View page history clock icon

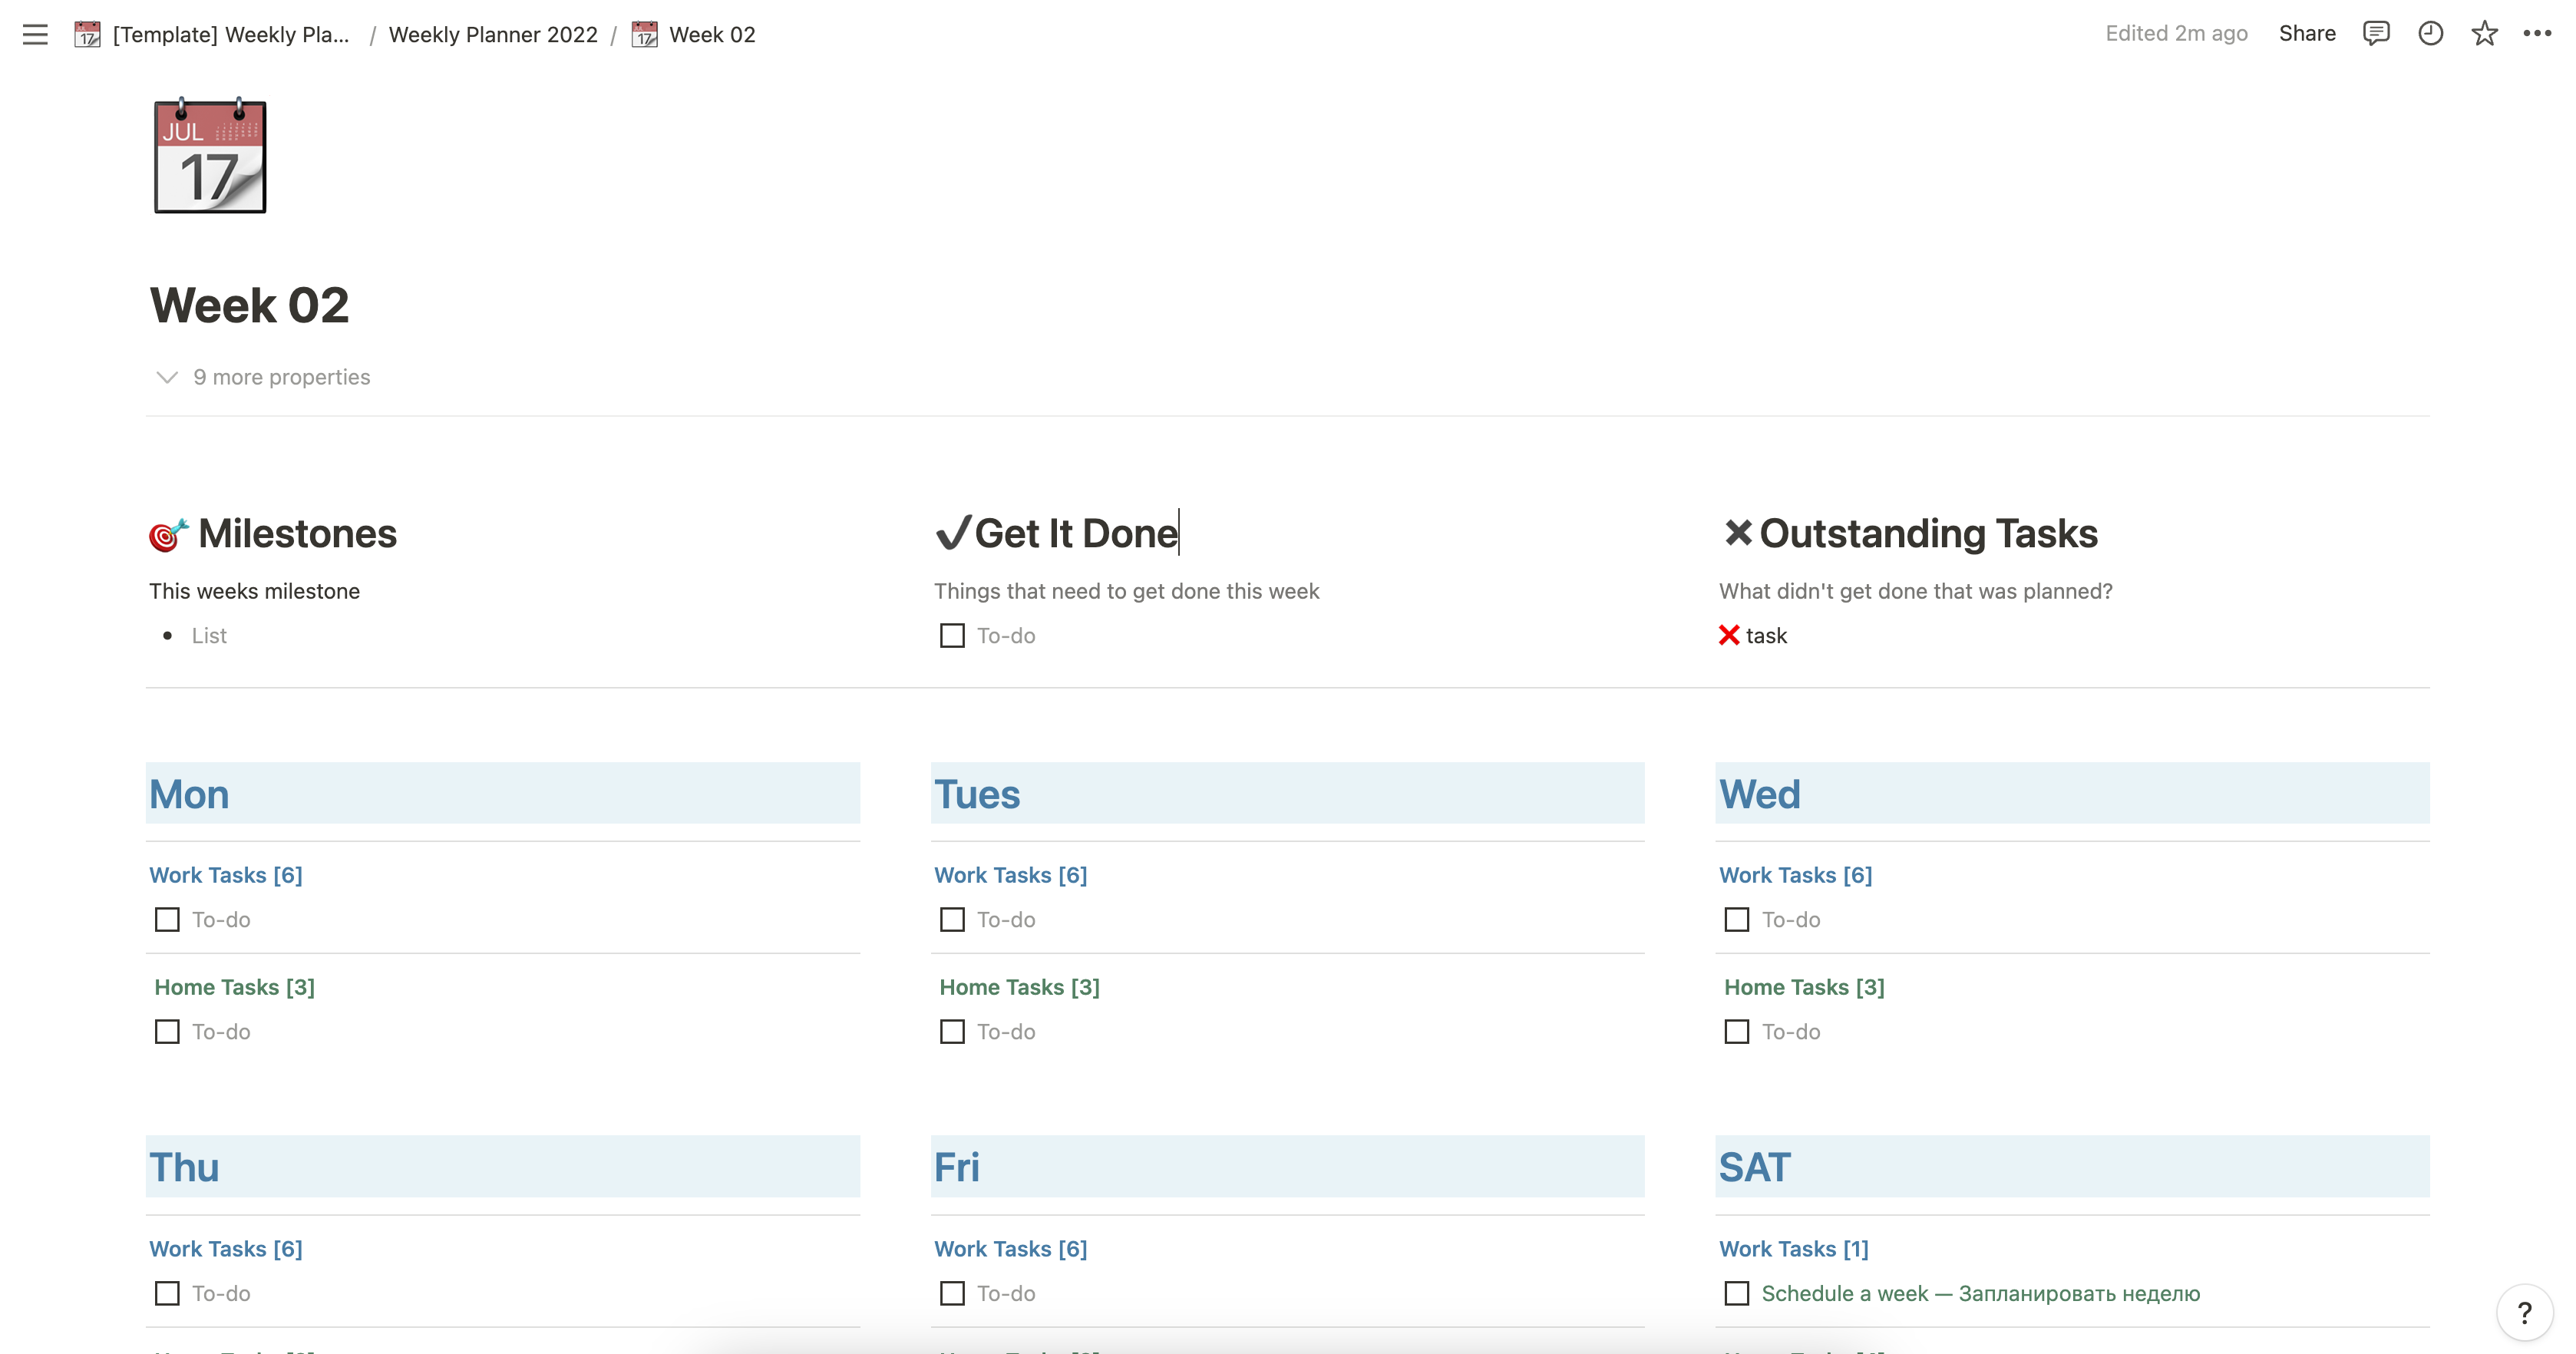(2430, 33)
